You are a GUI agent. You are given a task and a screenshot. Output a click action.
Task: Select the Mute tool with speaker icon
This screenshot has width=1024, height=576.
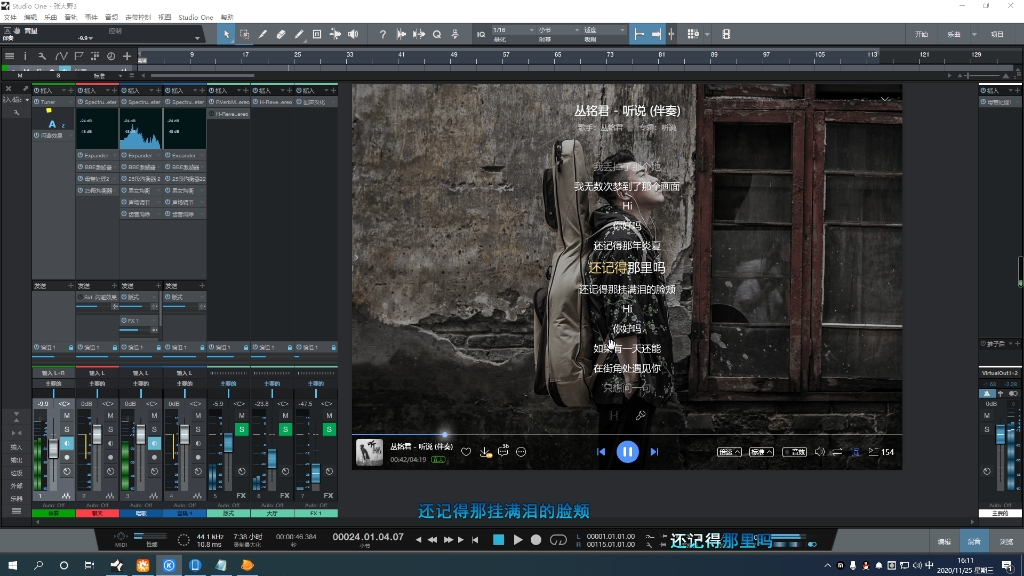[x=354, y=33]
